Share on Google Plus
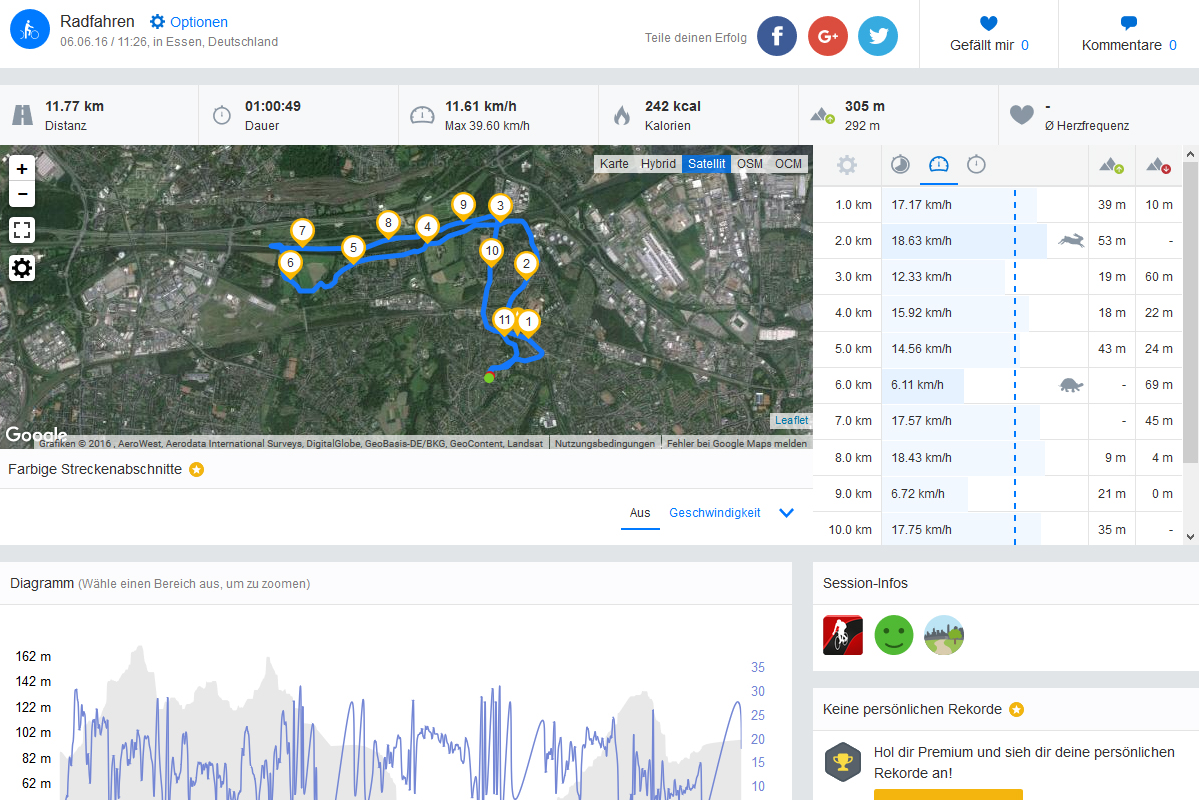1199x800 pixels. click(827, 36)
